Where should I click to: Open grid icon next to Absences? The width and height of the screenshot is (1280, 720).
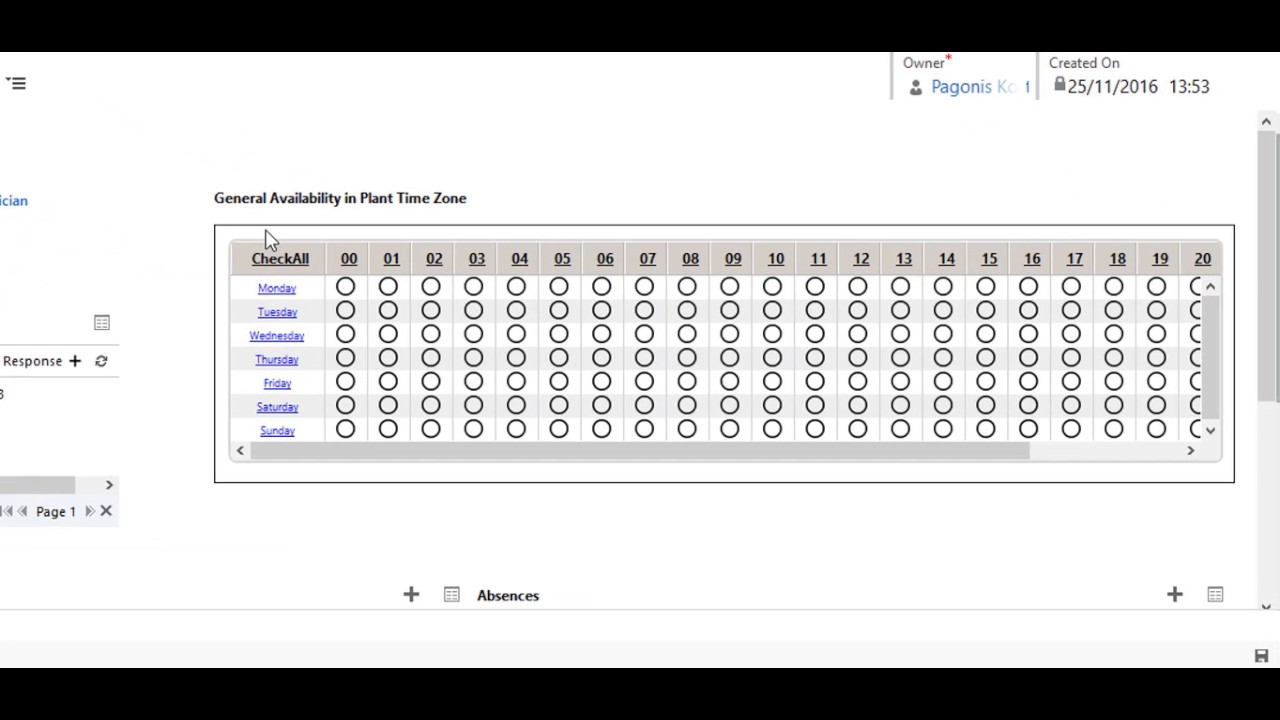452,595
